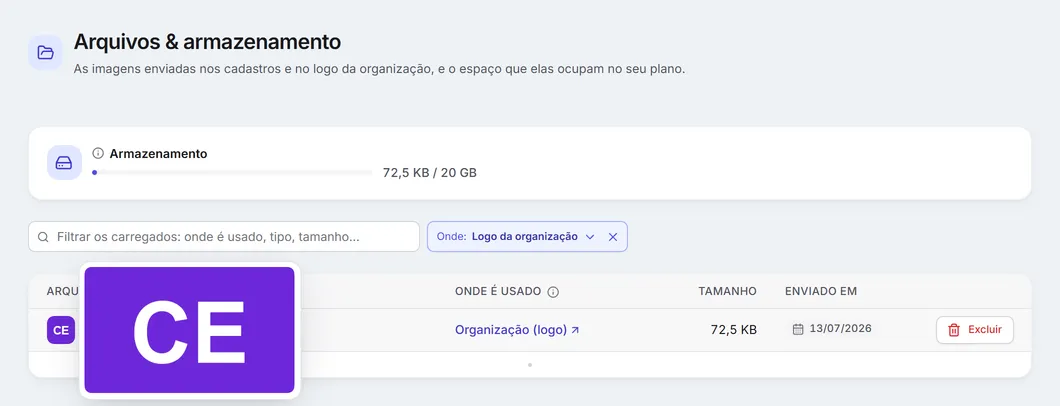Click the 13/07/2026 date cell
Viewport: 1060px width, 406px height.
point(840,329)
